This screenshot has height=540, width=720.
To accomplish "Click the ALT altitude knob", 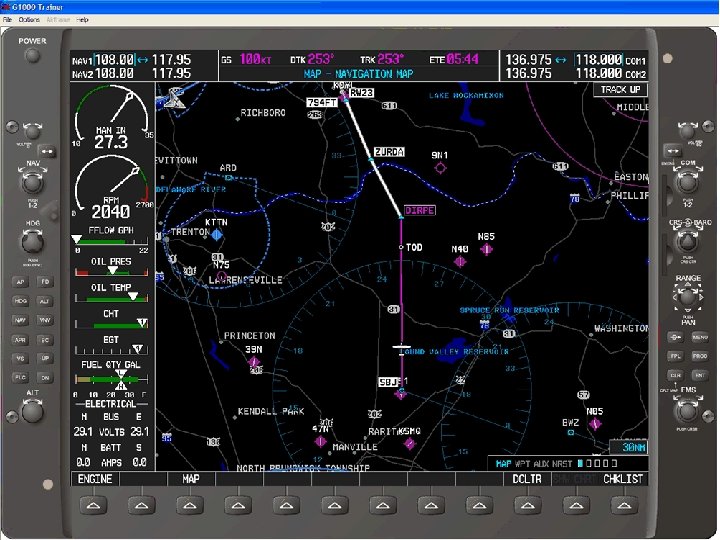I will point(32,411).
